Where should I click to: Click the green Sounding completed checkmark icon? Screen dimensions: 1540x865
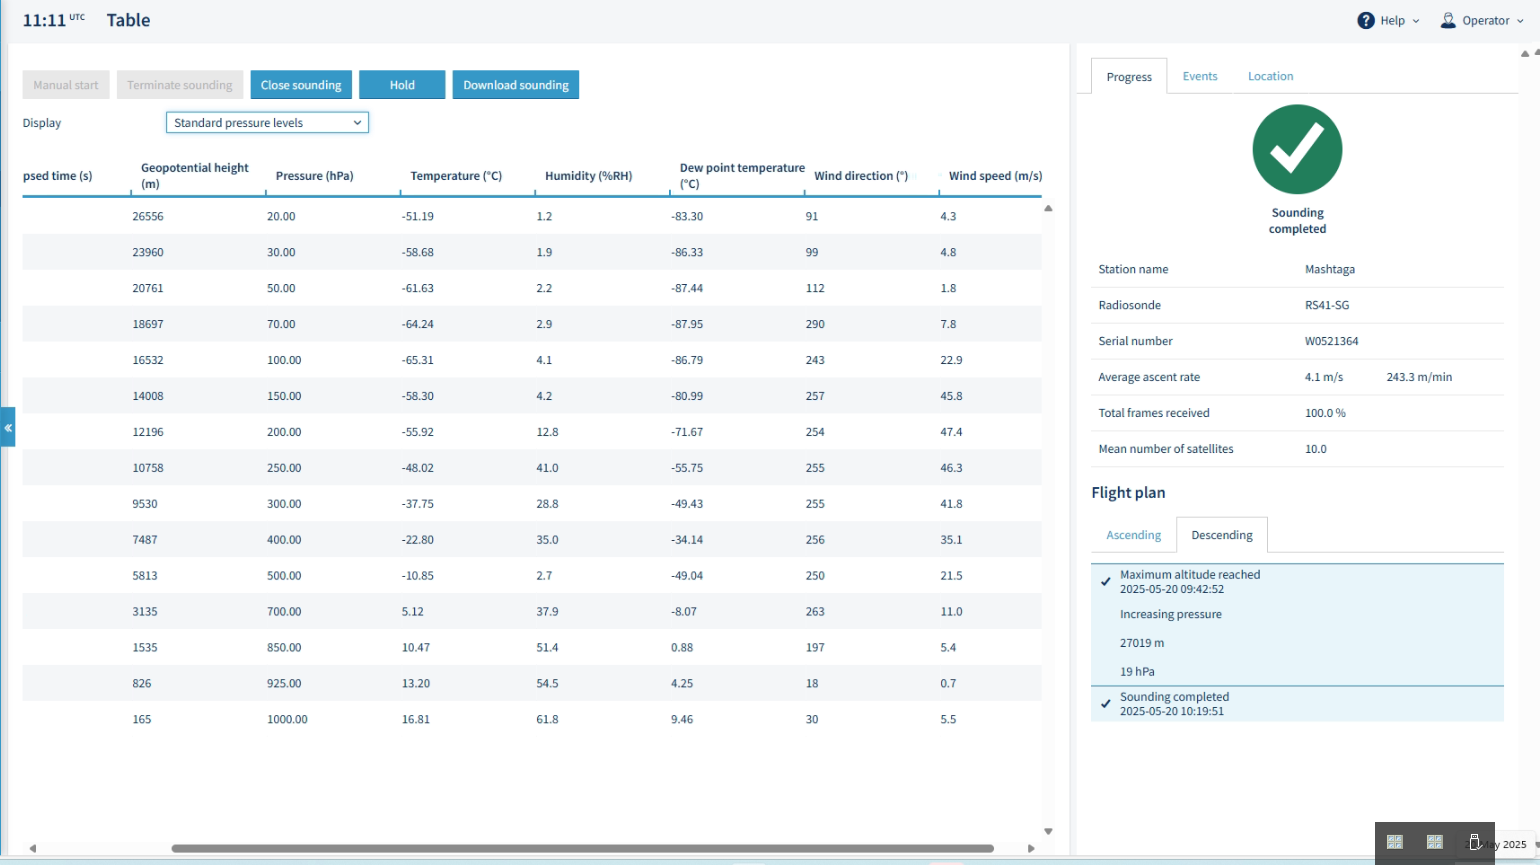[1297, 150]
